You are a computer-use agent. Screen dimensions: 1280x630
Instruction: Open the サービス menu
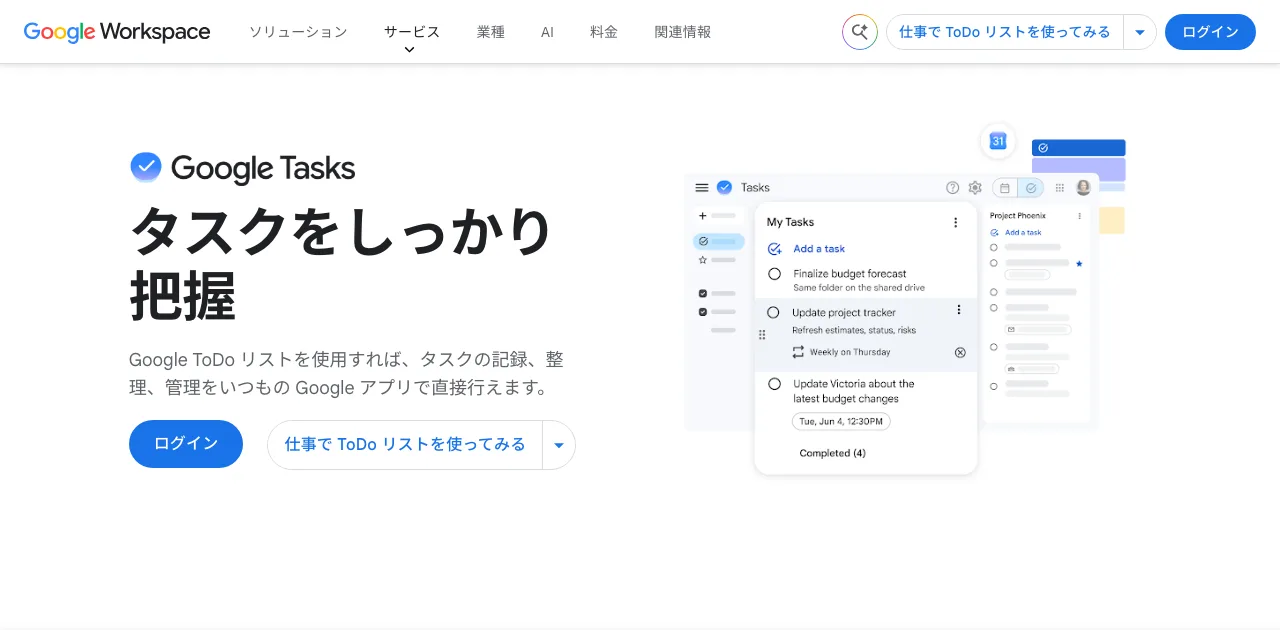tap(412, 32)
